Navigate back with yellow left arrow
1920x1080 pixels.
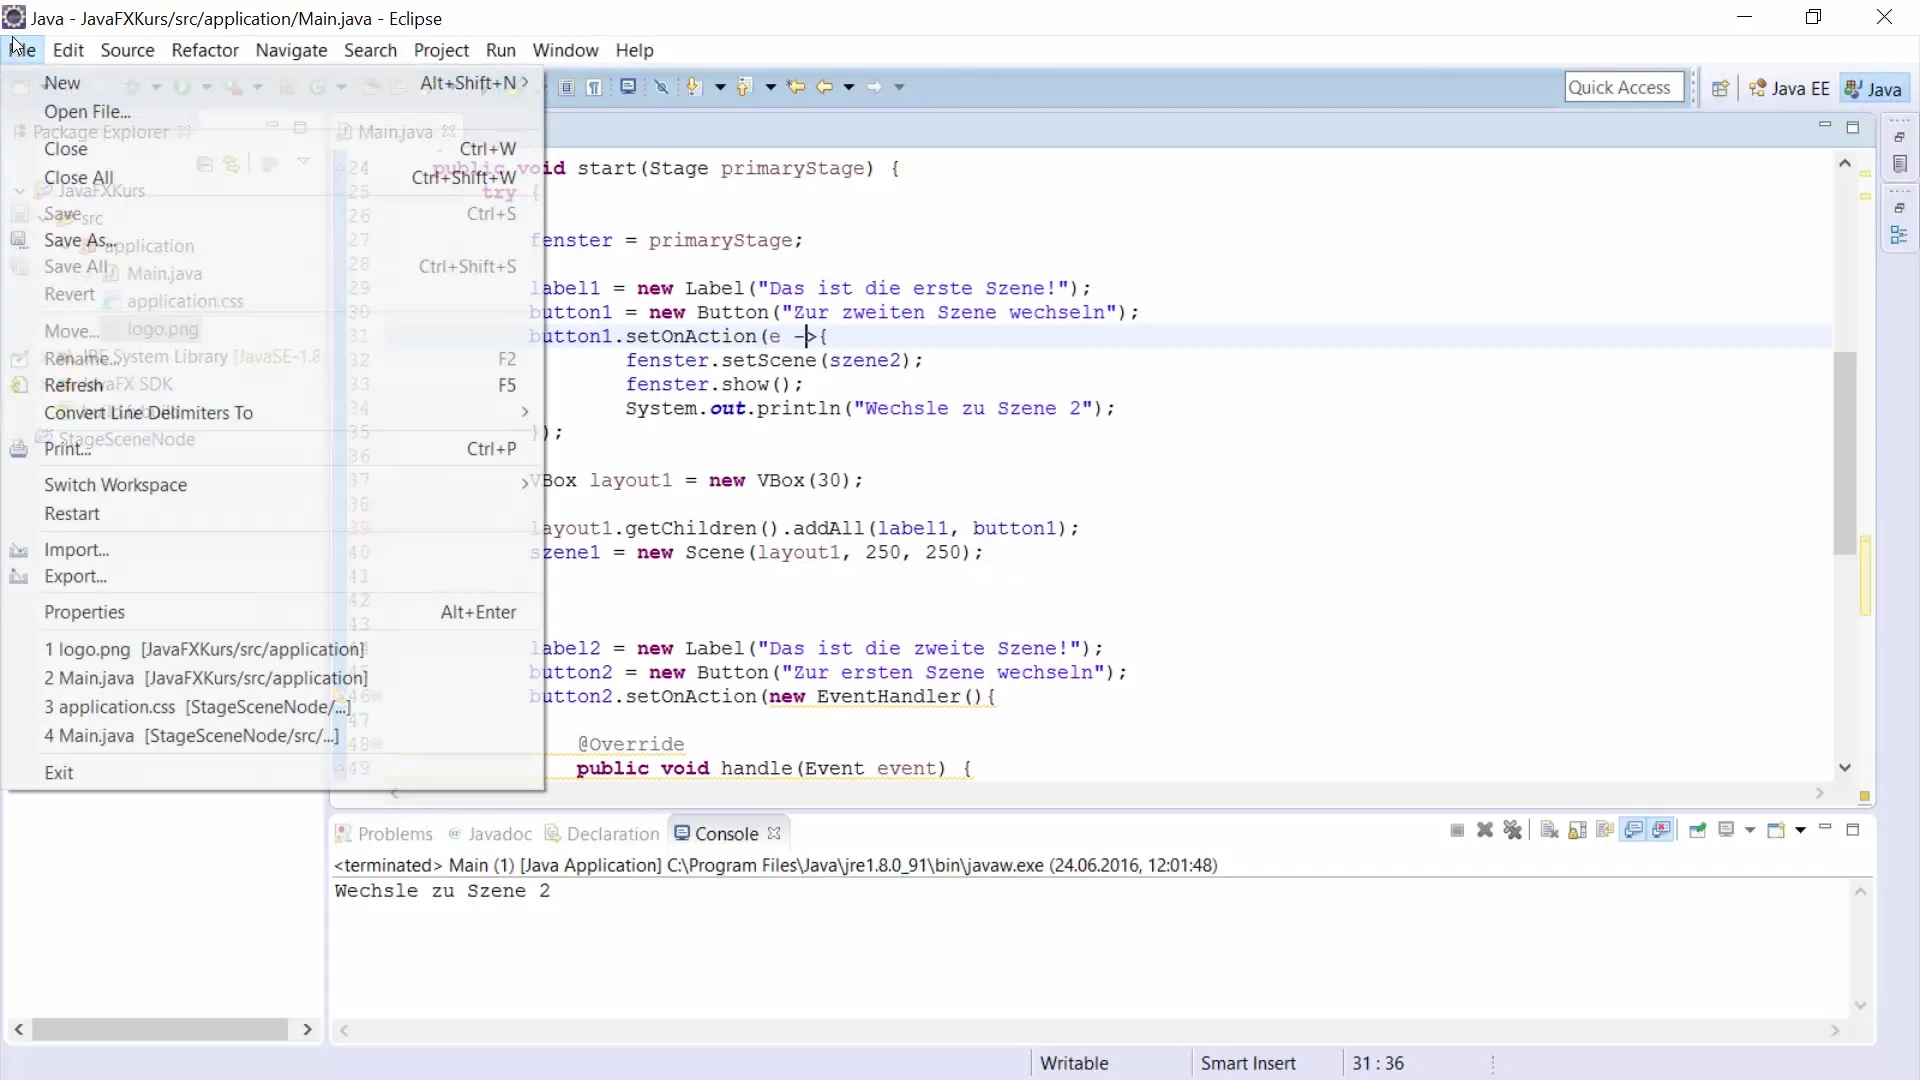pos(824,87)
